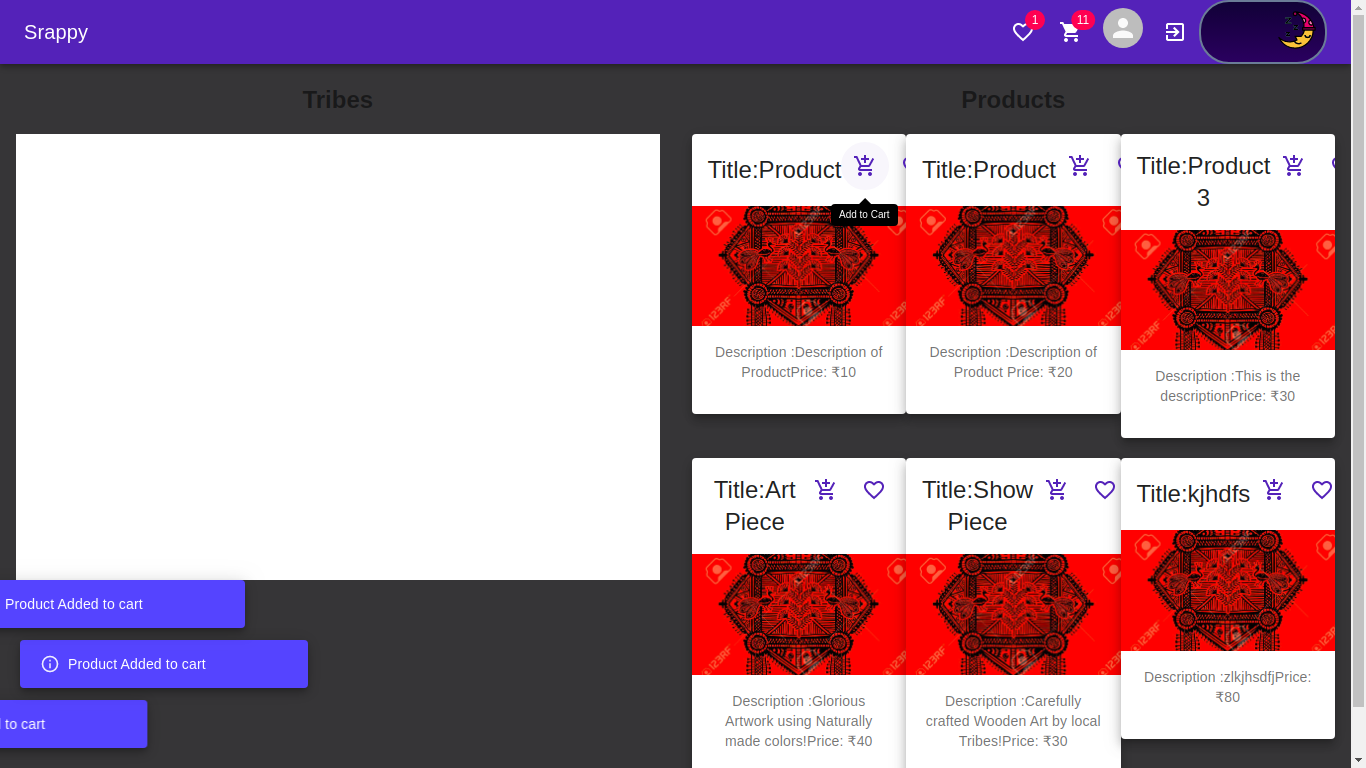Screen dimensions: 1366x768
Task: Add Product 3 to cart
Action: click(x=1293, y=166)
